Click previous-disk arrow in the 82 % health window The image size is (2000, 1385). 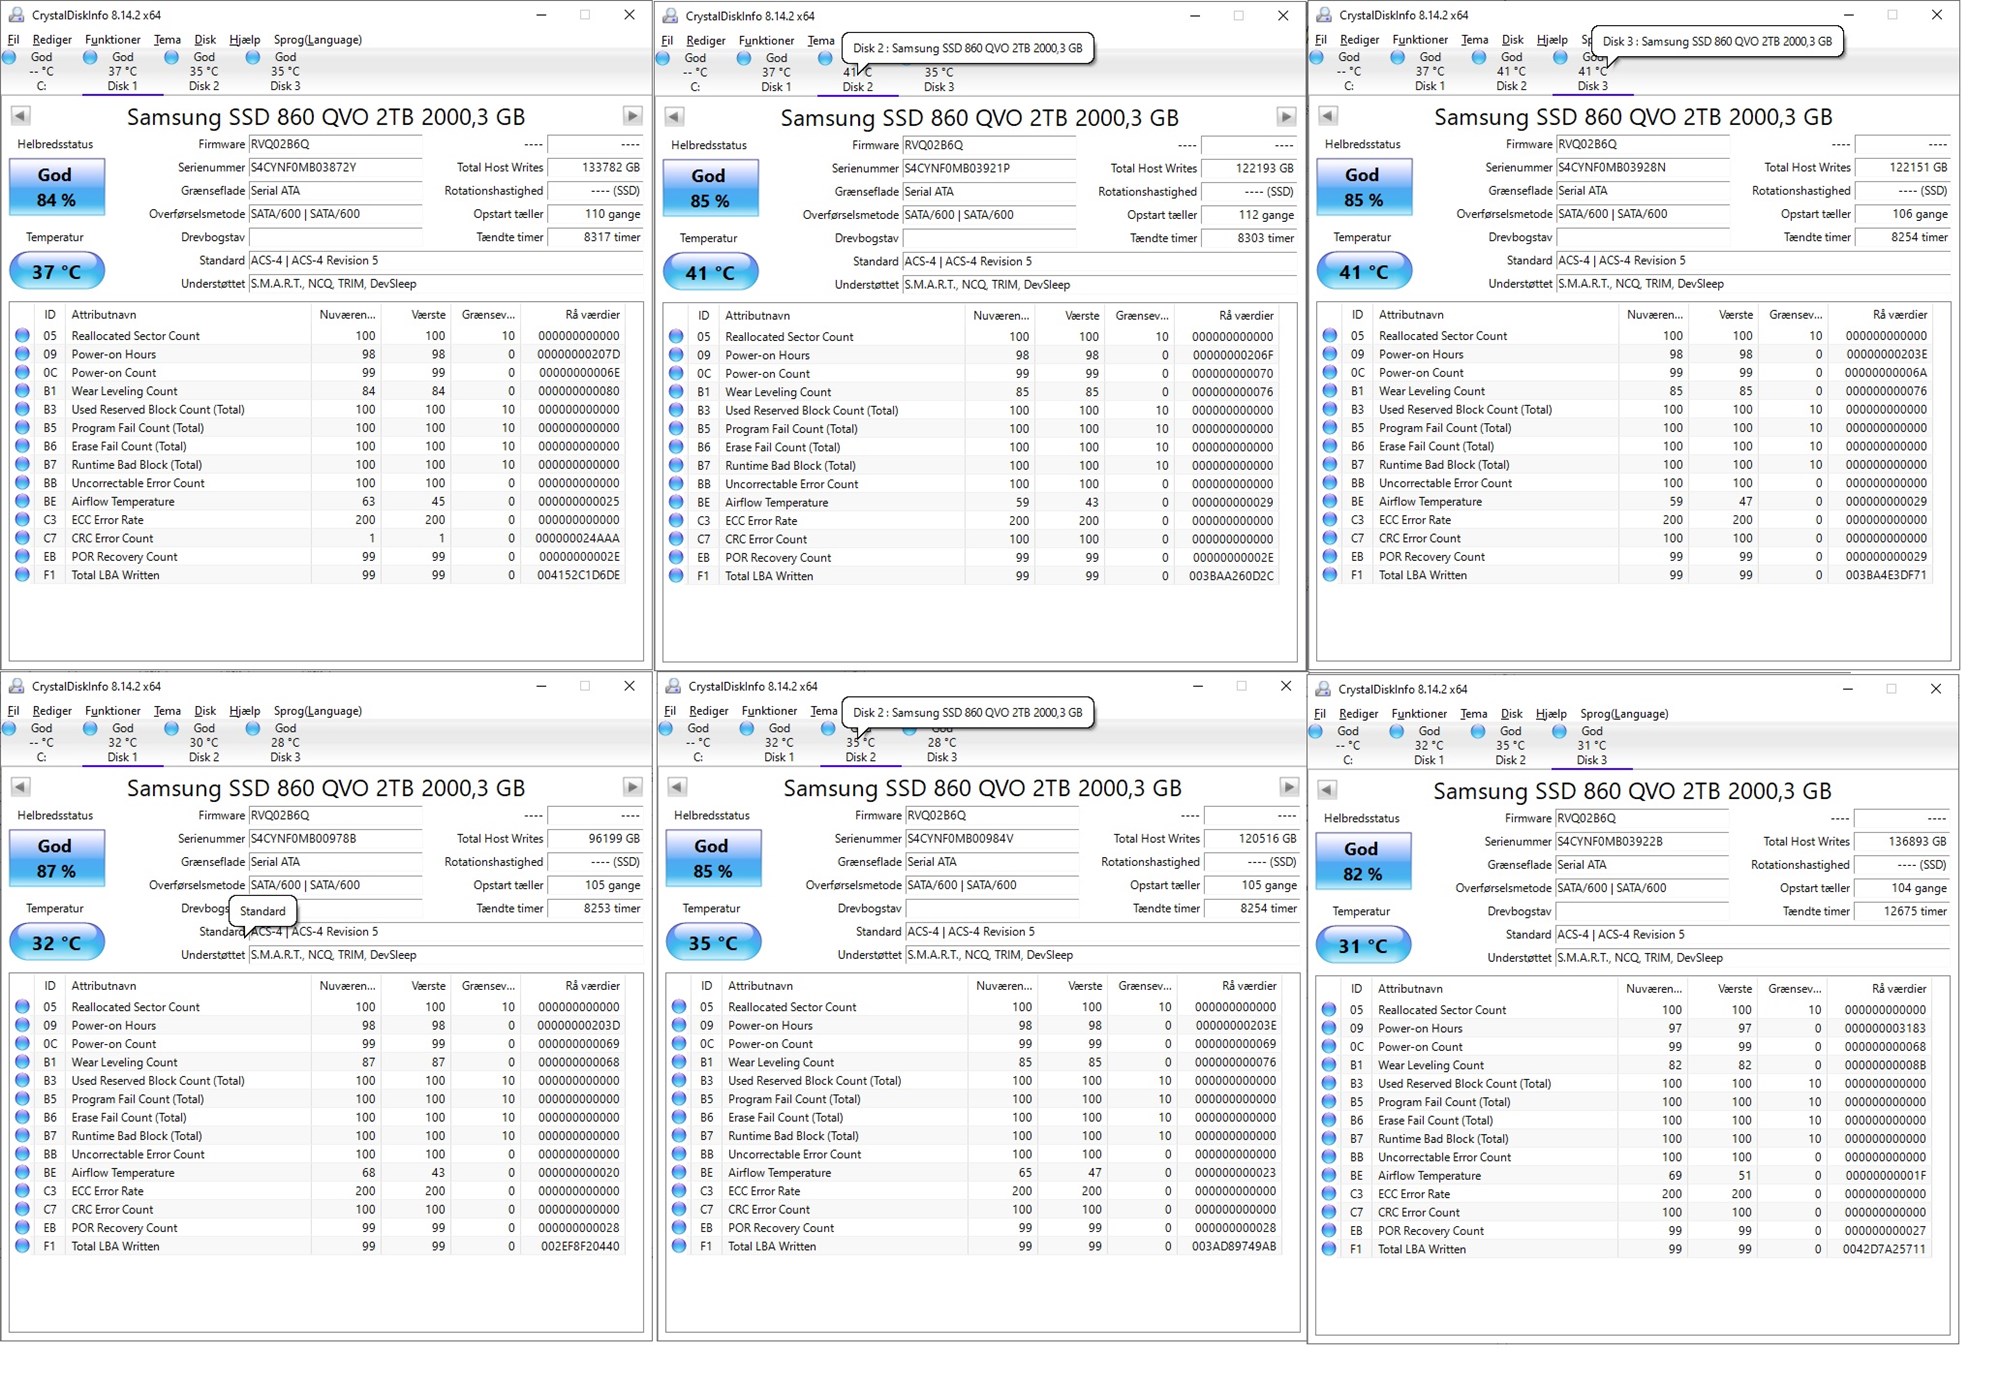click(x=1327, y=790)
